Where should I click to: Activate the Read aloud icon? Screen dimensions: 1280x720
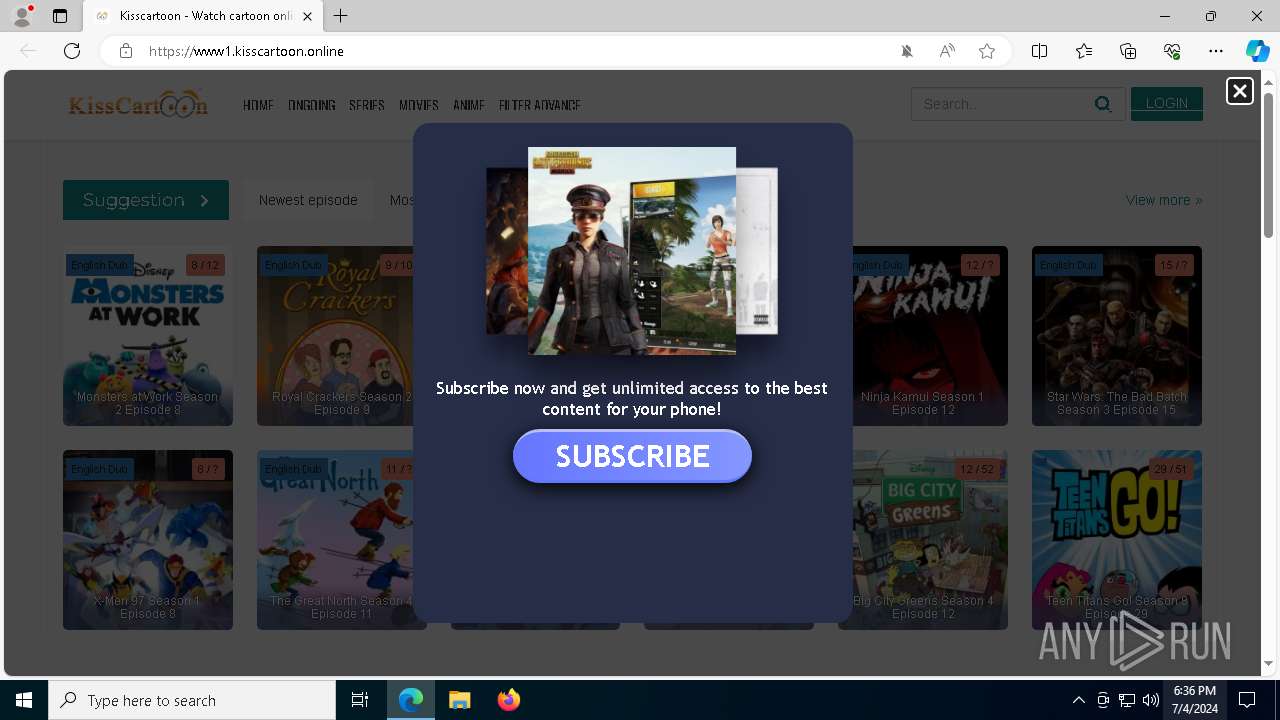pos(947,51)
